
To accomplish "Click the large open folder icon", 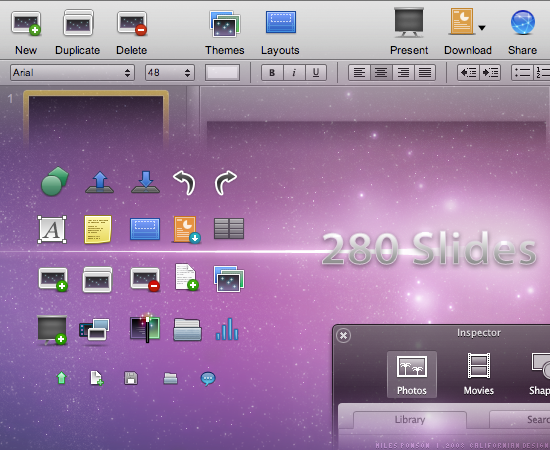I will [x=187, y=330].
